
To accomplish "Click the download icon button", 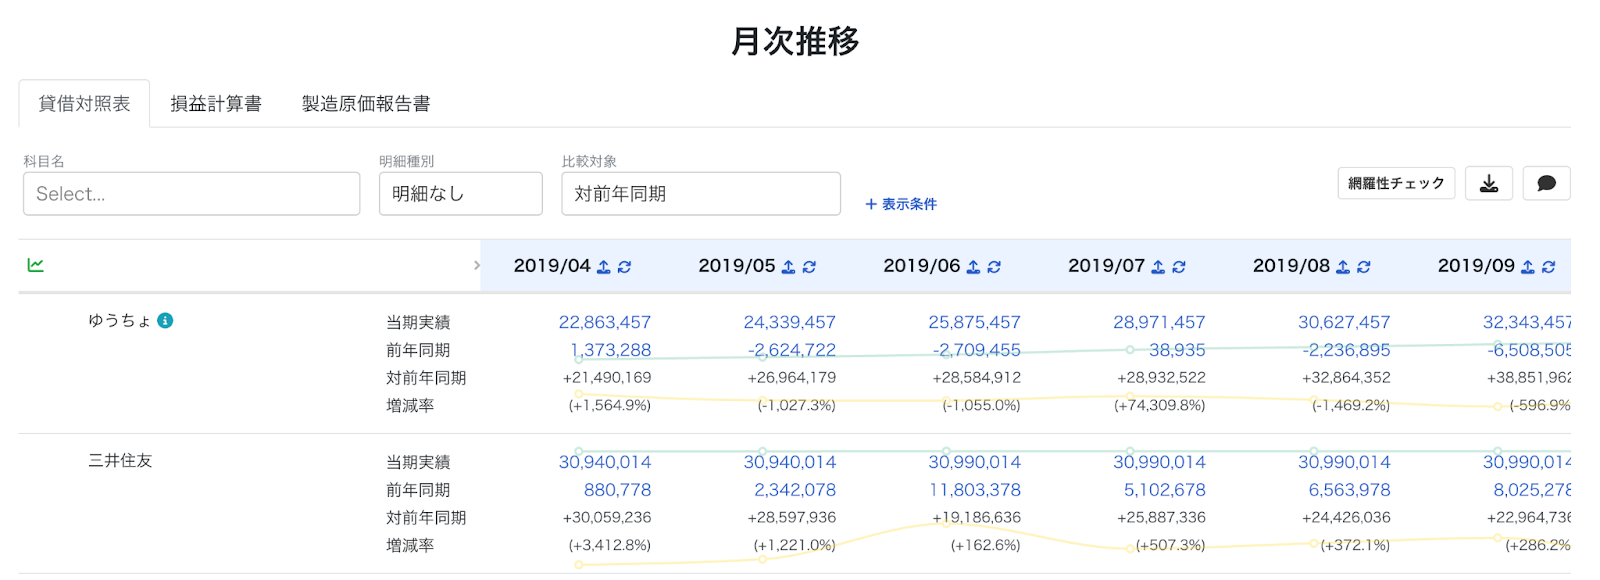I will (x=1489, y=183).
